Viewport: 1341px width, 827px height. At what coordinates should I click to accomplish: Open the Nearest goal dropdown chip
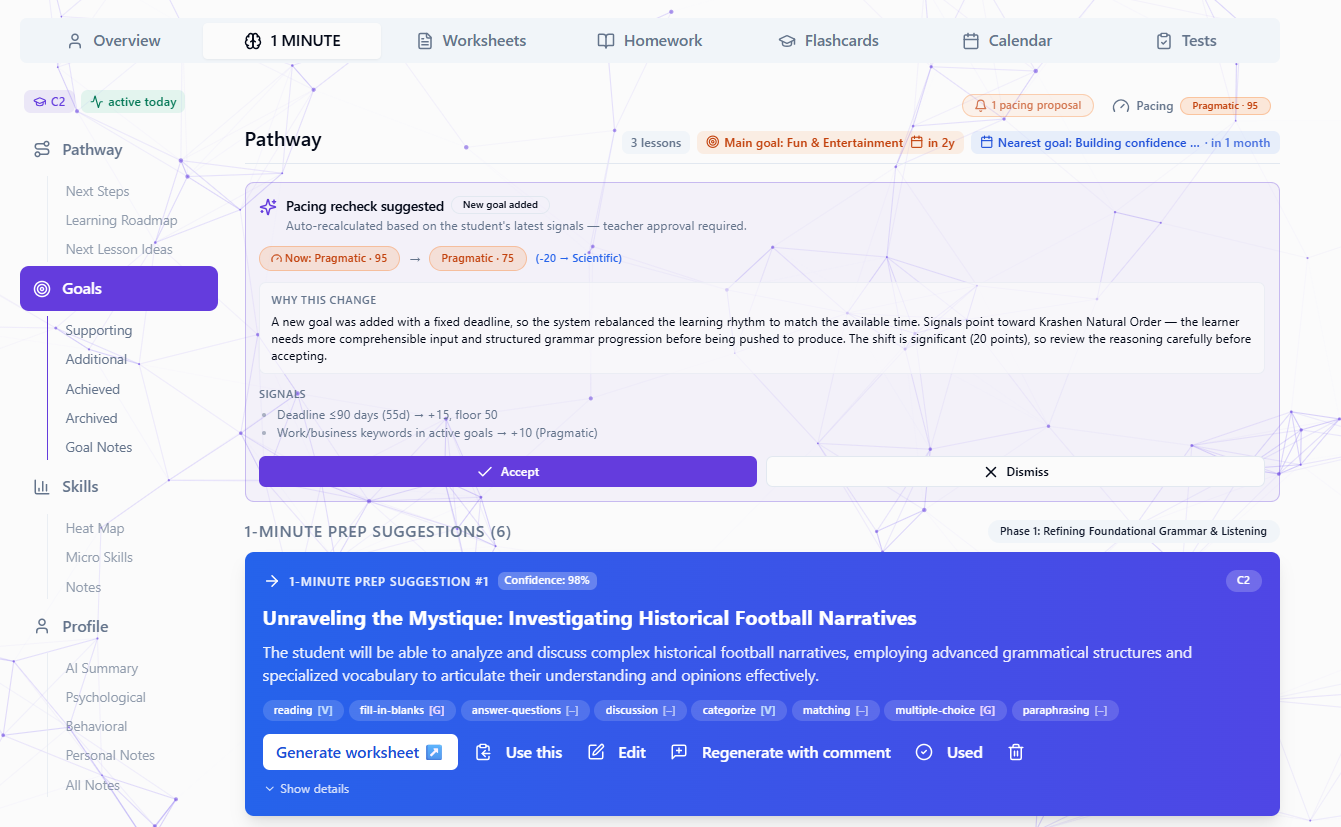click(1125, 143)
